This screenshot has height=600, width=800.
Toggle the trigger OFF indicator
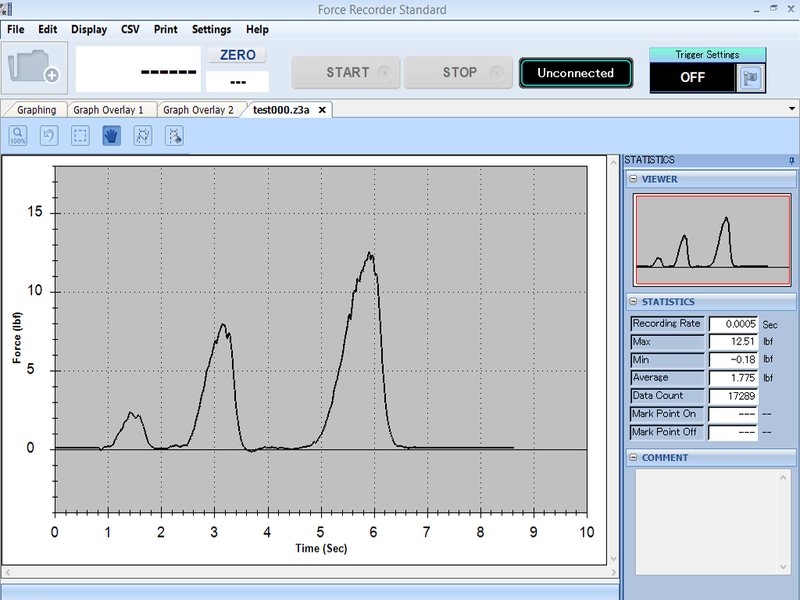point(692,77)
